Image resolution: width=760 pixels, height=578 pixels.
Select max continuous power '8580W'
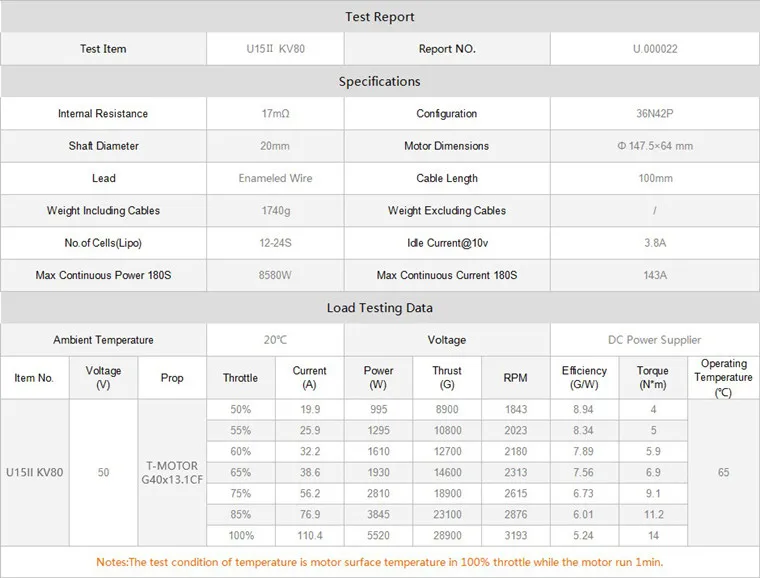[x=275, y=275]
